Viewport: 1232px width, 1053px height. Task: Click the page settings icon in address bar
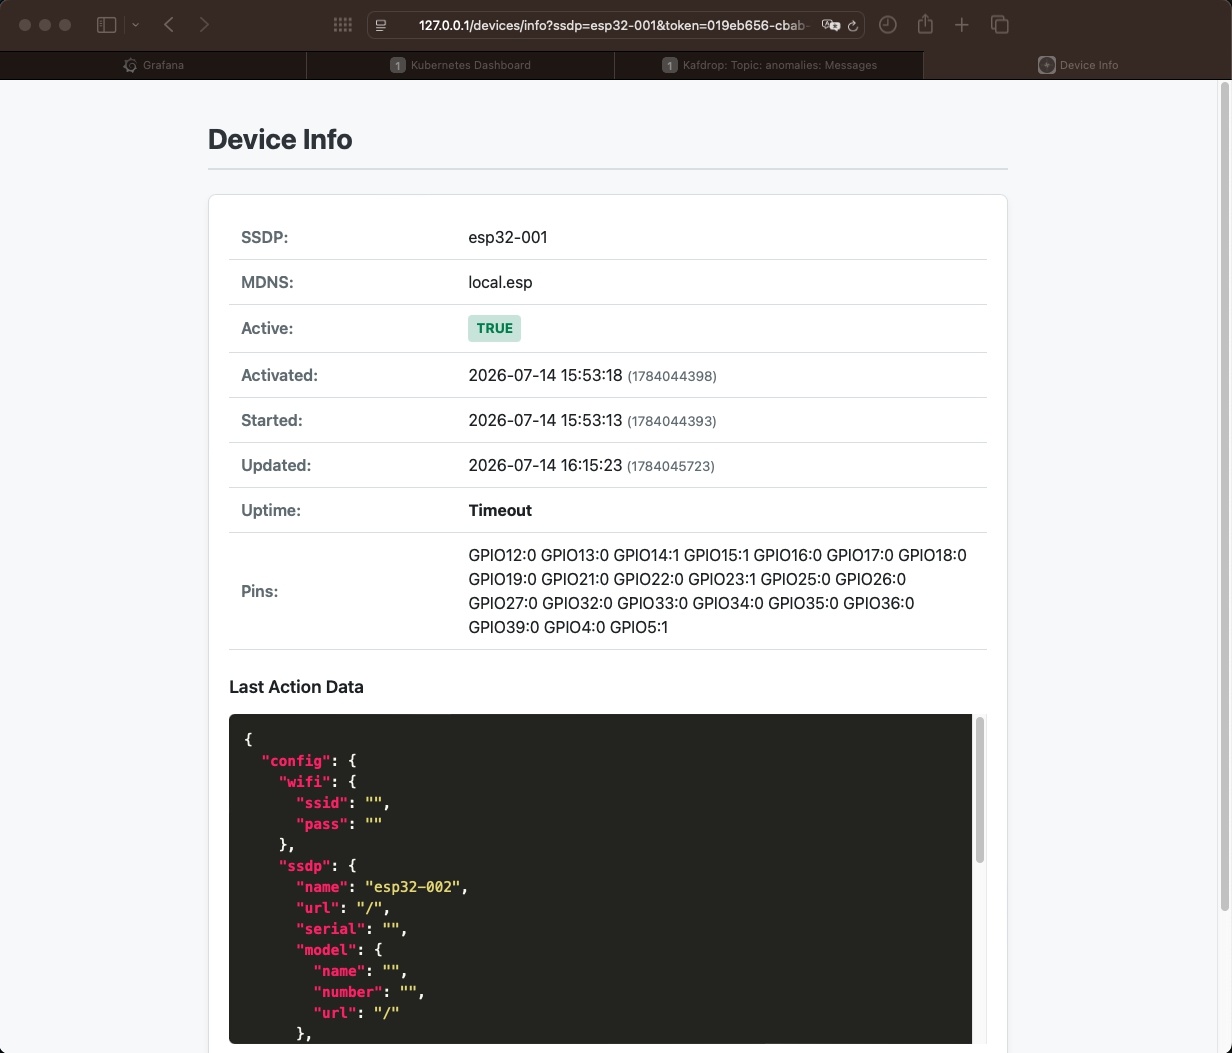coord(381,25)
